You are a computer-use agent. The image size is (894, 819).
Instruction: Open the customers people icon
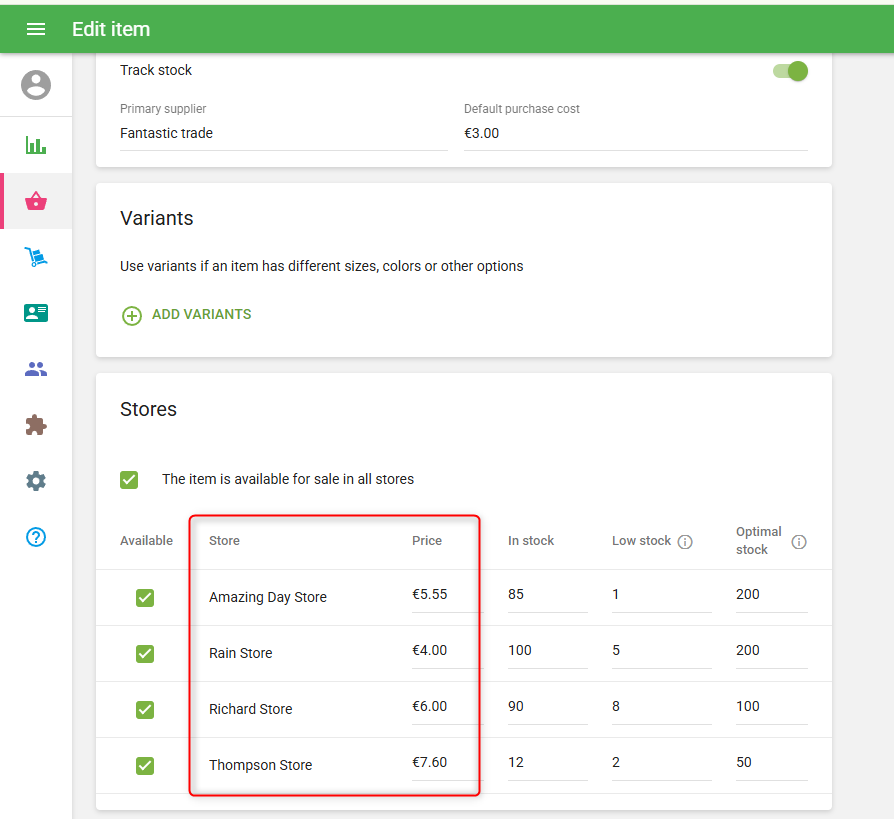coord(36,369)
